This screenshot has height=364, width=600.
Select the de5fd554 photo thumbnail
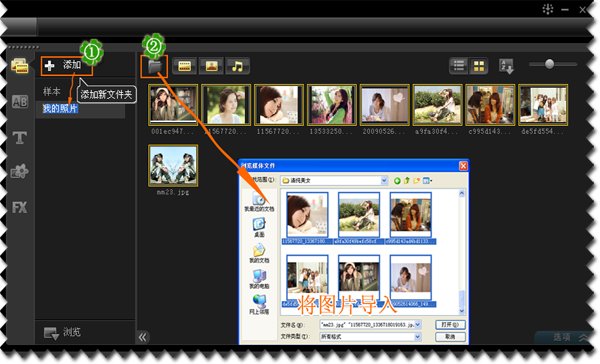[x=543, y=105]
